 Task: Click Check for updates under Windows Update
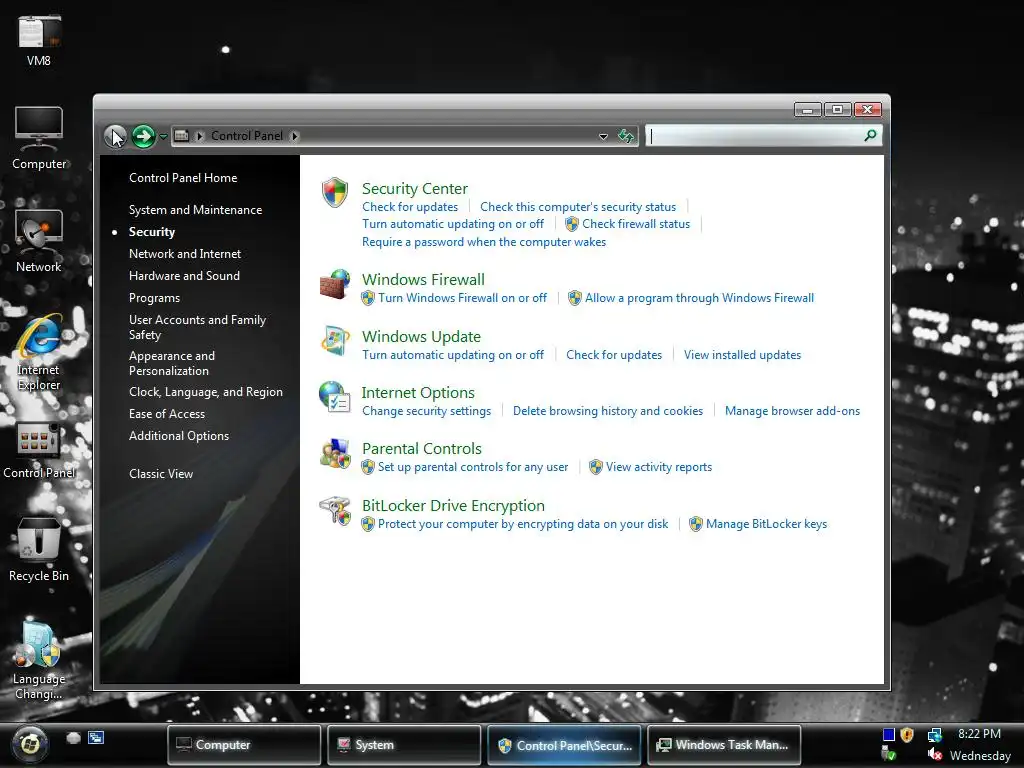pos(614,355)
